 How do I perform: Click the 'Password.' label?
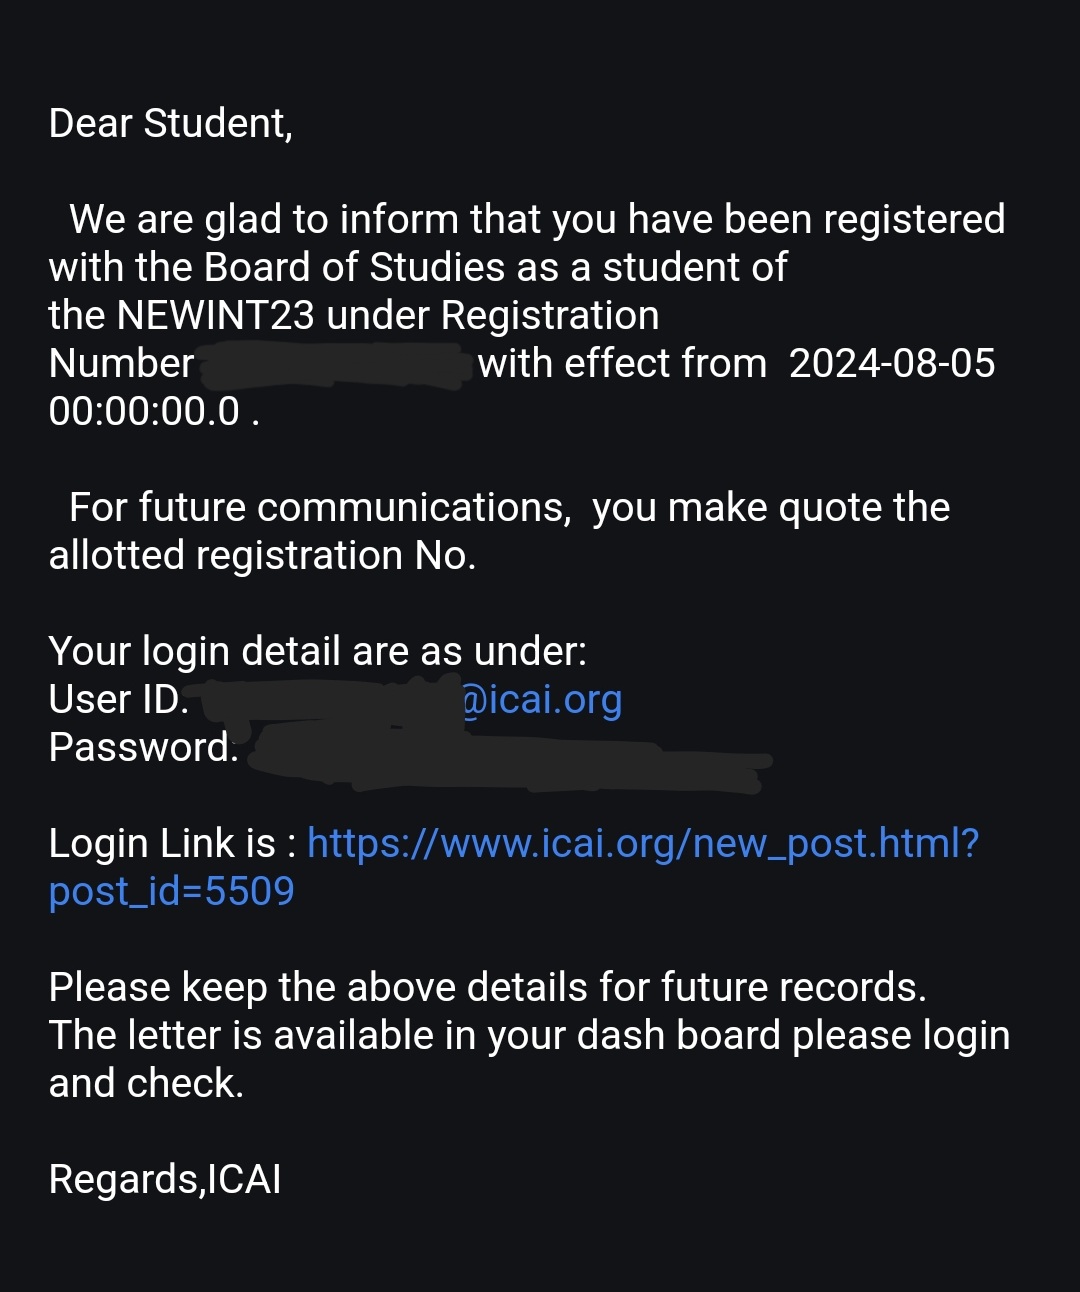144,748
